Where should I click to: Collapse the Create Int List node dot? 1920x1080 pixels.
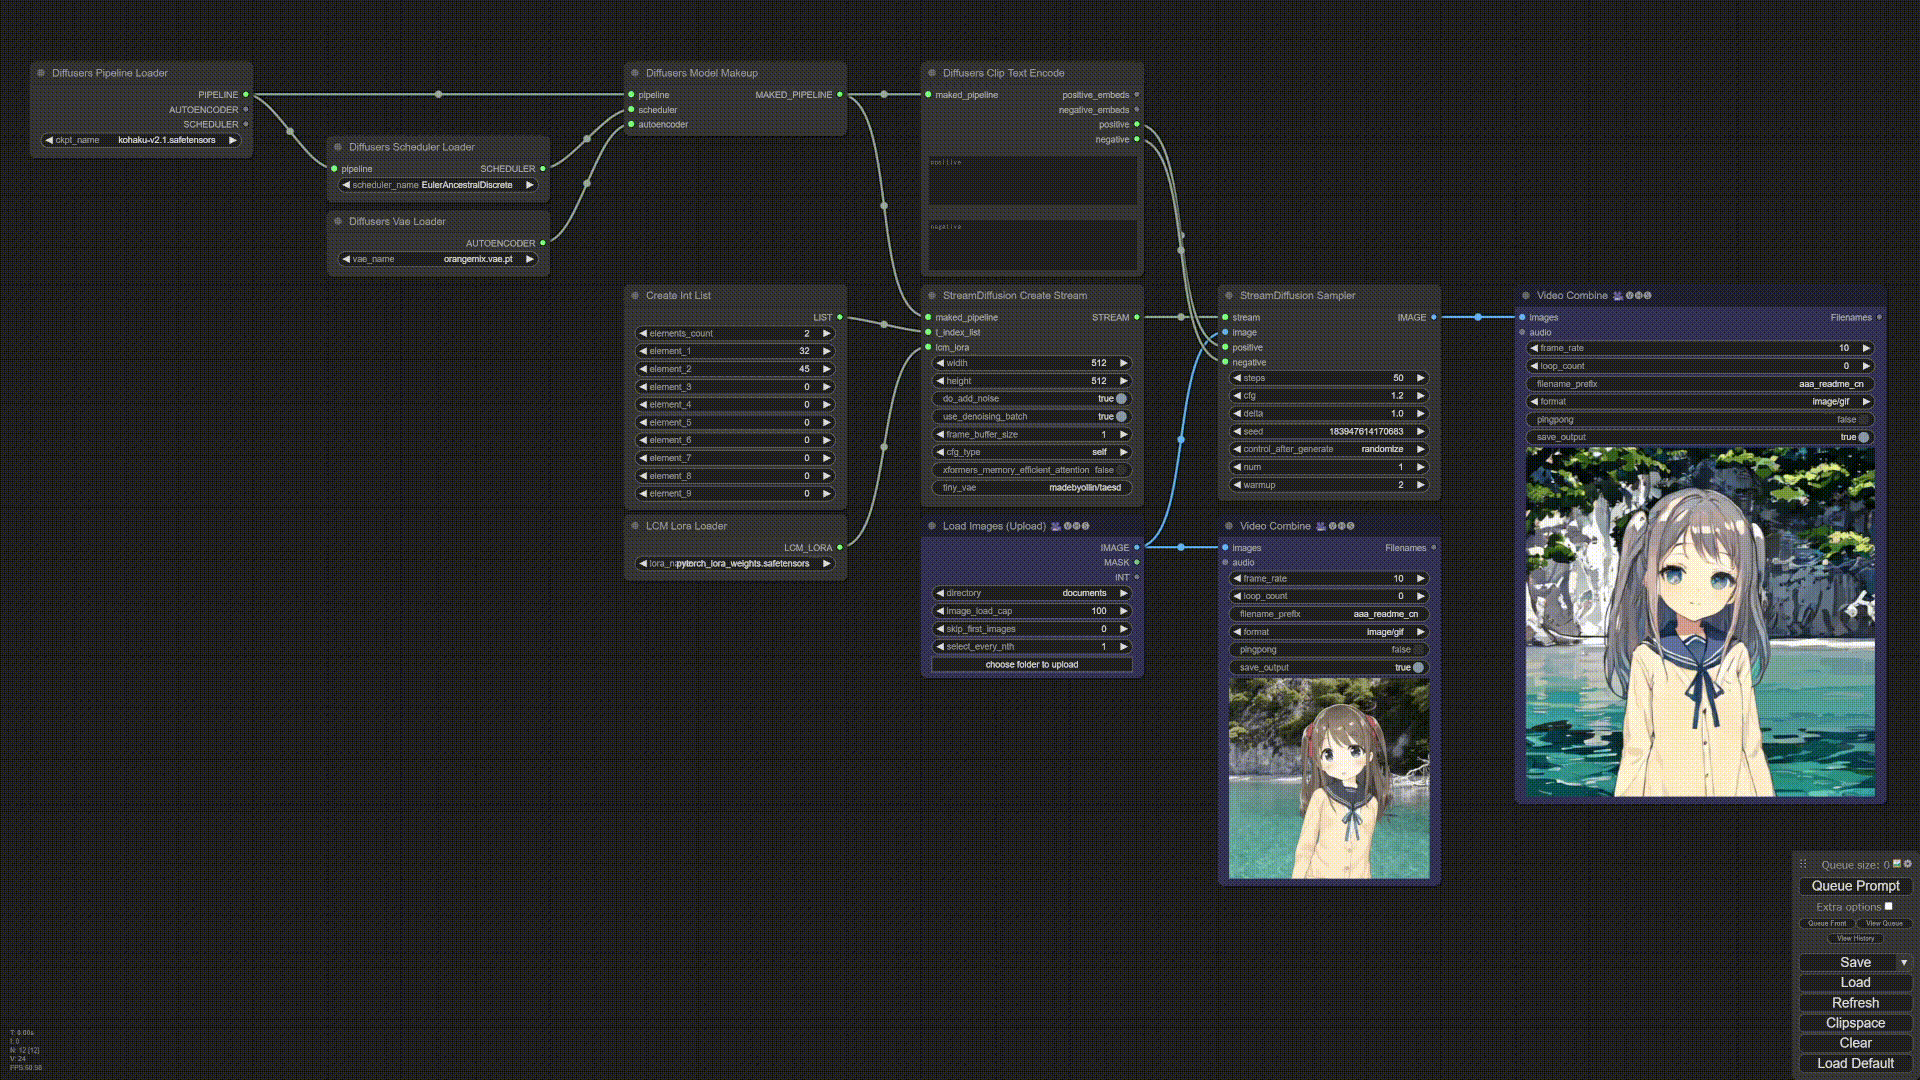pos(635,296)
